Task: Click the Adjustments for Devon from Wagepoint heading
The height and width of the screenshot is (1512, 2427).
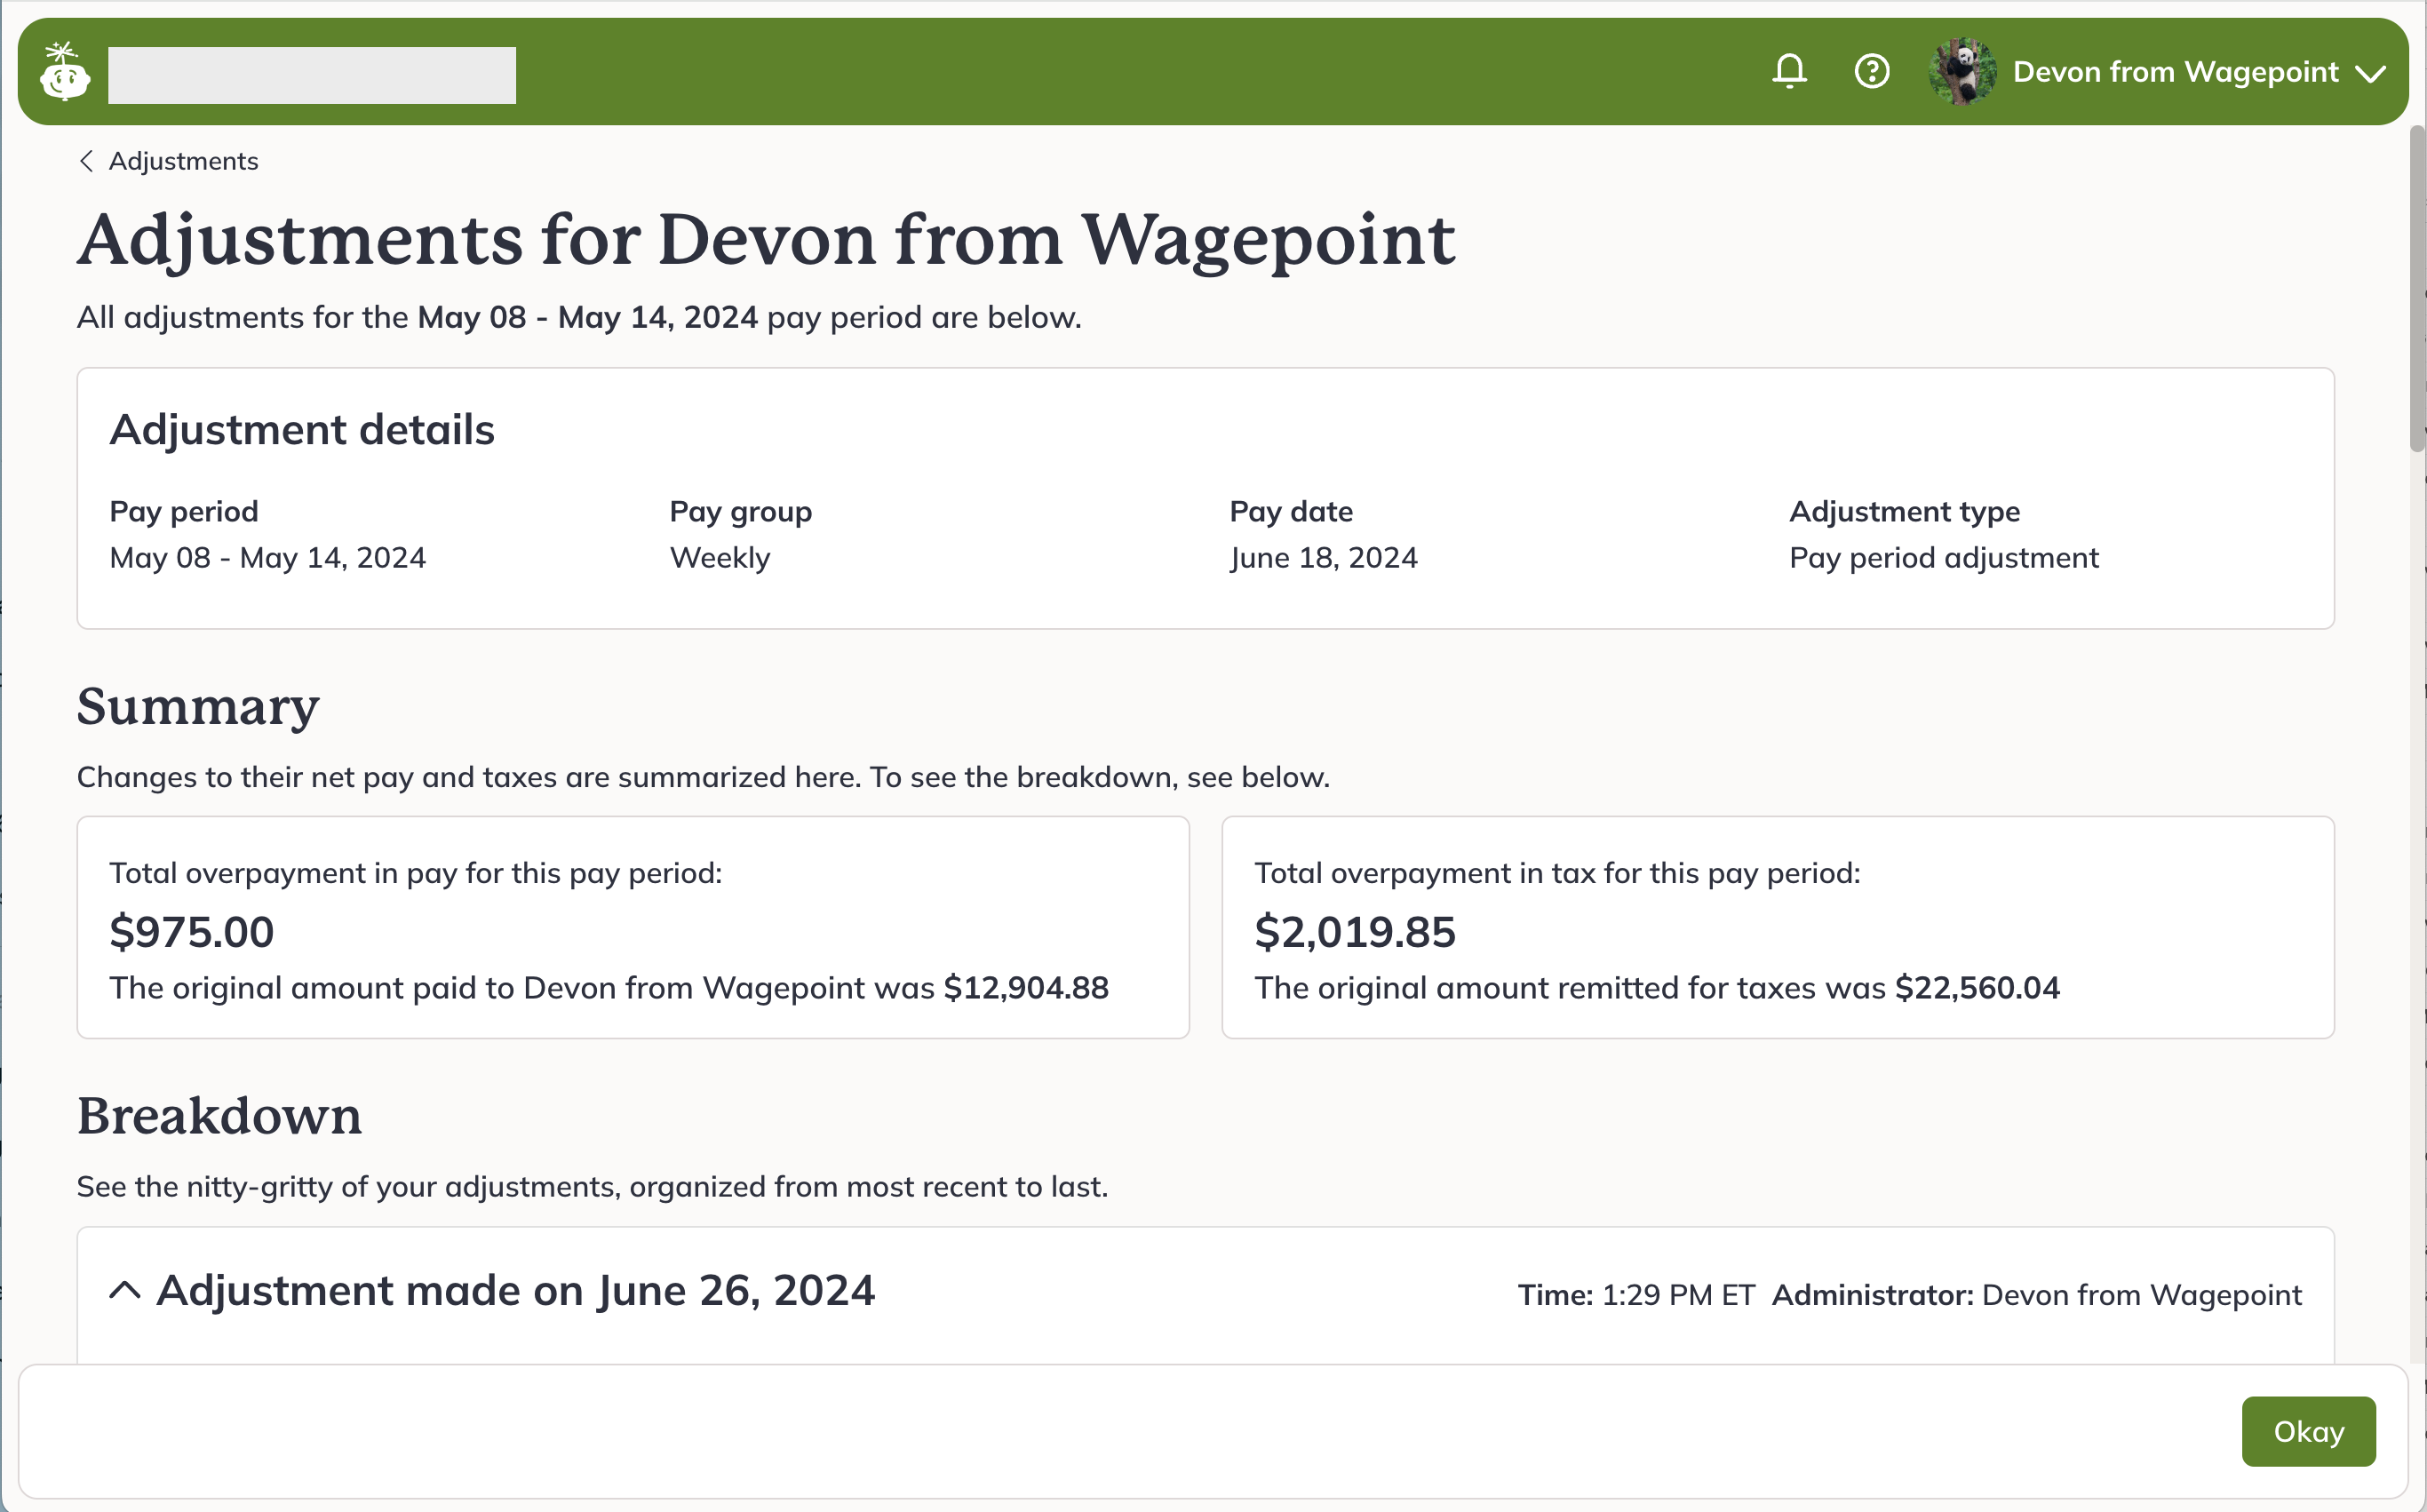Action: pos(766,240)
